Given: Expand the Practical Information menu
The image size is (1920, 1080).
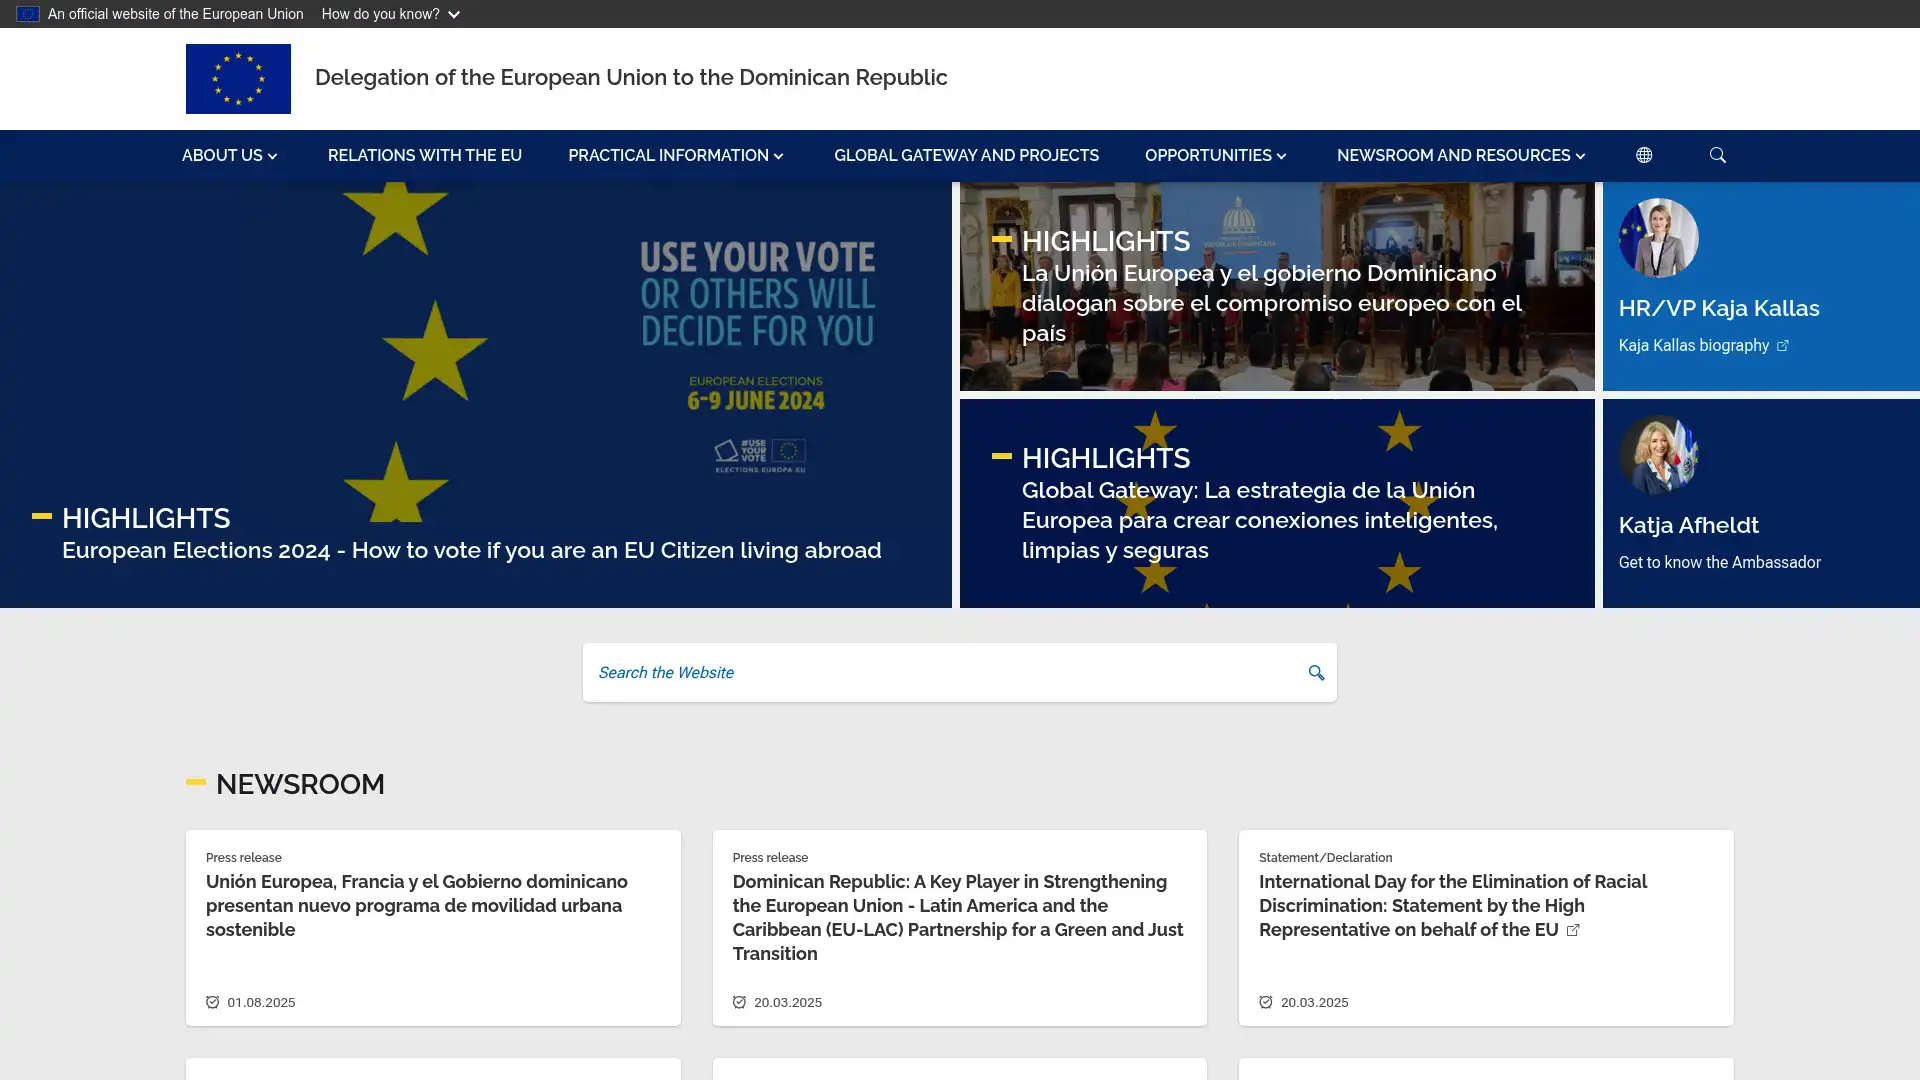Looking at the screenshot, I should click(676, 155).
